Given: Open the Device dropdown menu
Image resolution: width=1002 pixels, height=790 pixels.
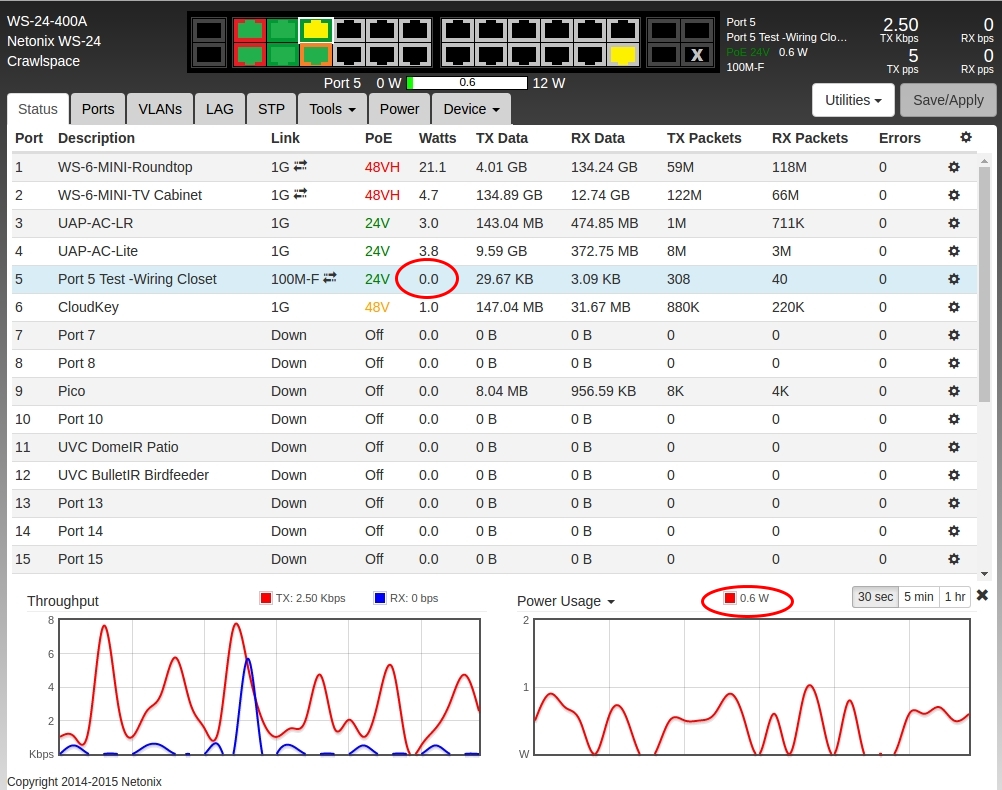Looking at the screenshot, I should tap(471, 109).
